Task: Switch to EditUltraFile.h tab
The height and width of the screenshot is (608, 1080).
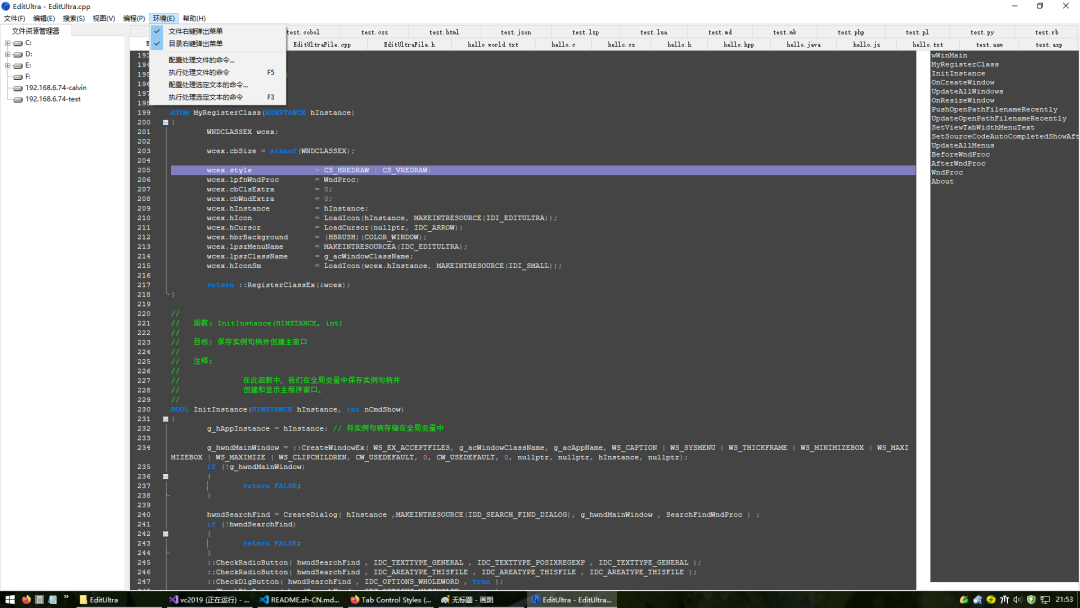Action: coord(409,45)
